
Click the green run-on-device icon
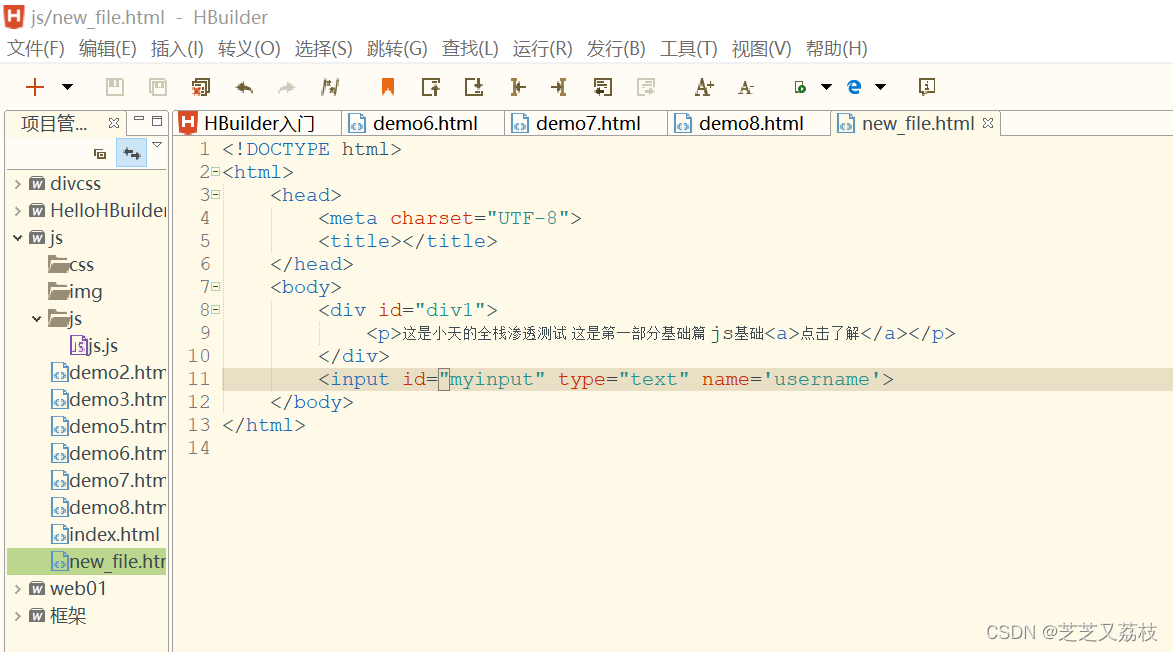[x=800, y=87]
